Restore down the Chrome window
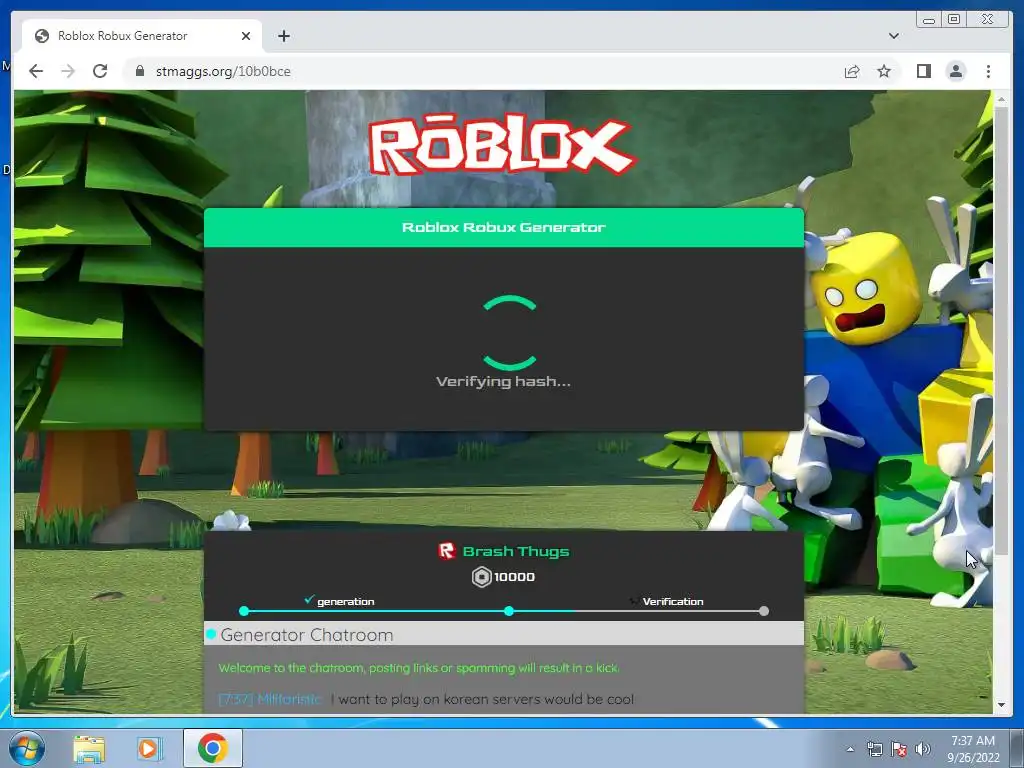The height and width of the screenshot is (768, 1024). (954, 20)
